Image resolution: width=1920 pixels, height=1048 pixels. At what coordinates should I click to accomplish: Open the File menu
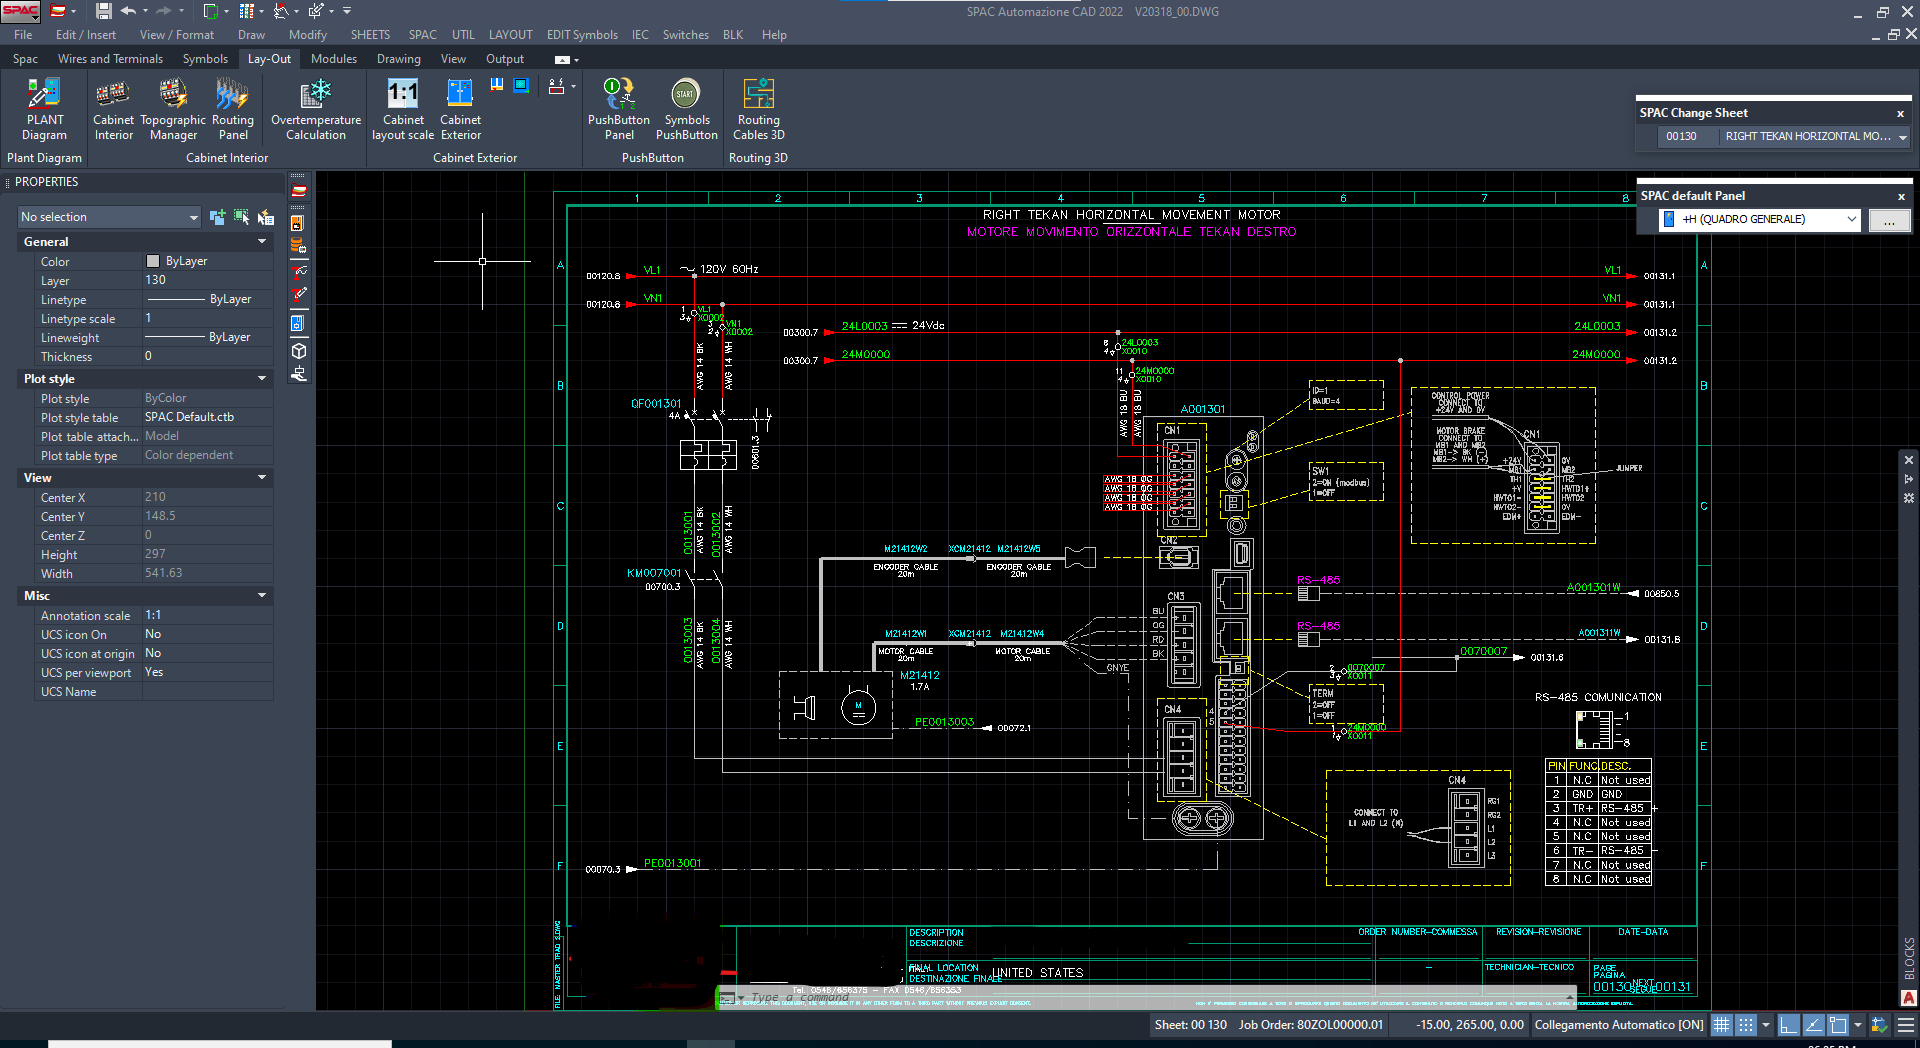click(23, 35)
